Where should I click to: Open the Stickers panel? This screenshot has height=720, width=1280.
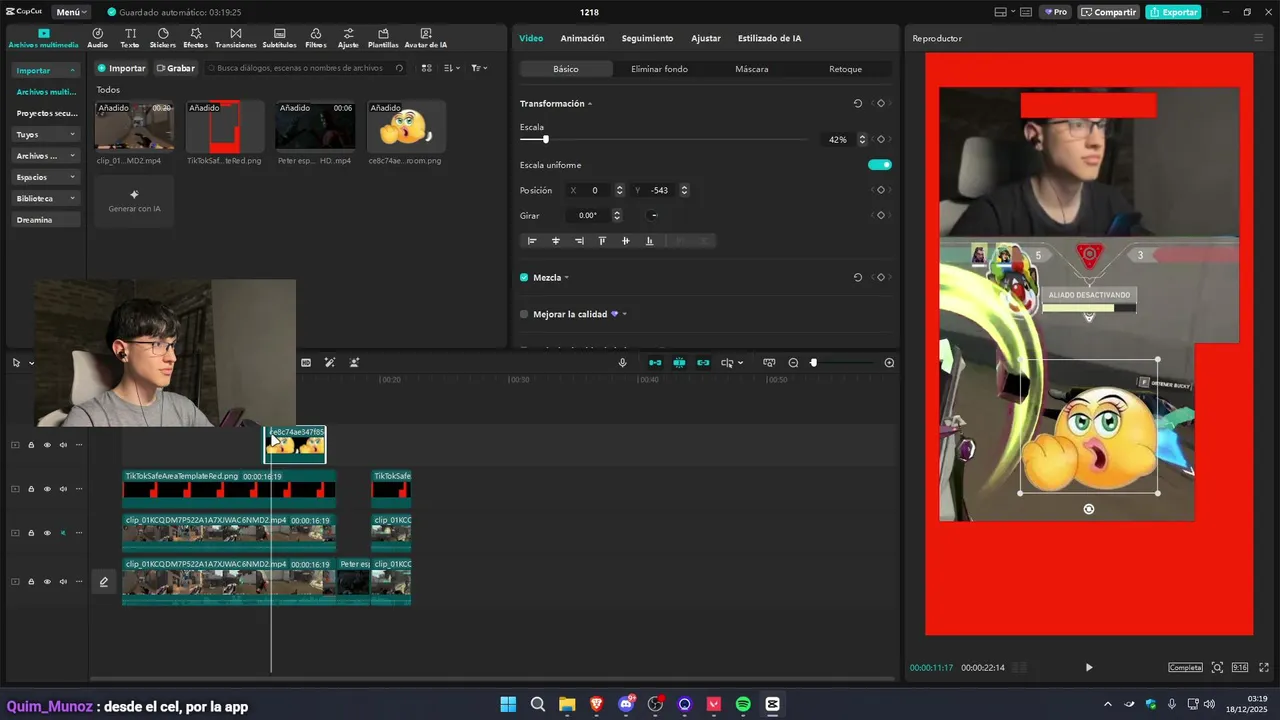[163, 38]
